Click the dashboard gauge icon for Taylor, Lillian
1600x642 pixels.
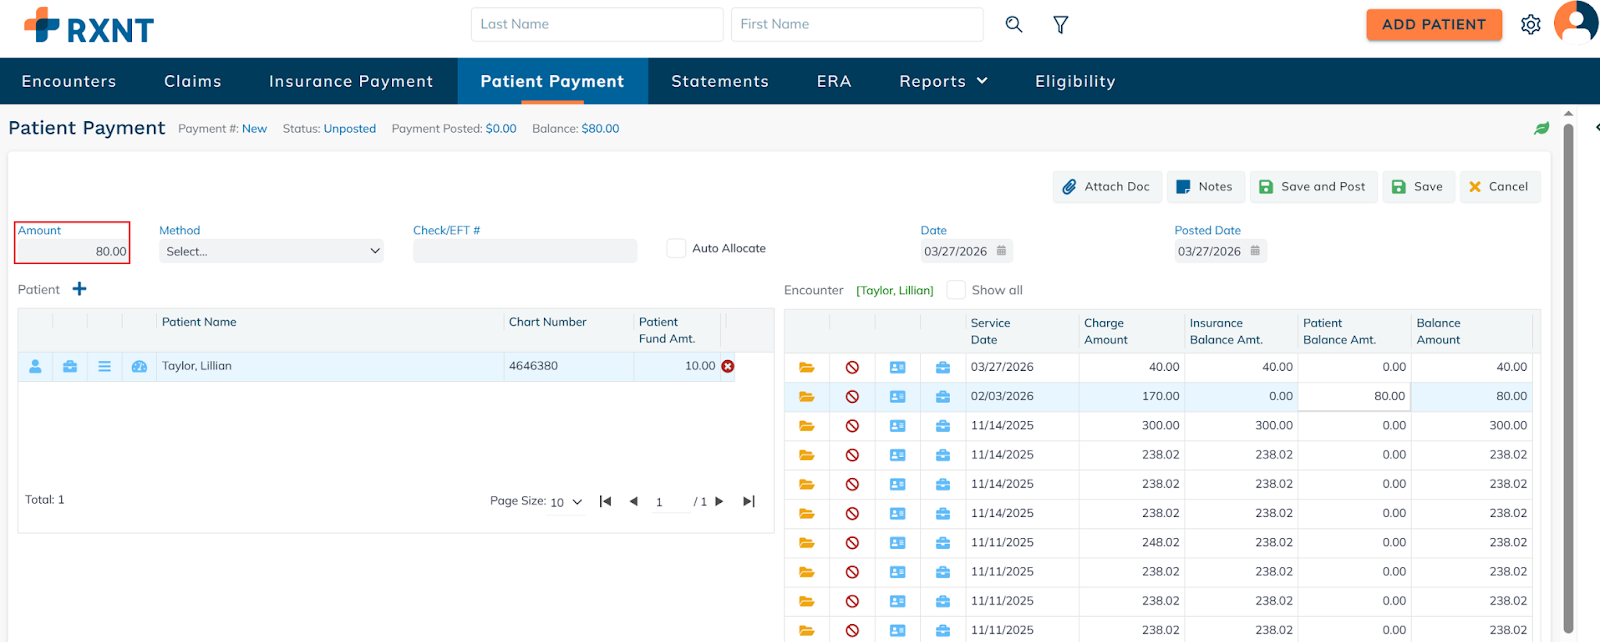point(139,366)
